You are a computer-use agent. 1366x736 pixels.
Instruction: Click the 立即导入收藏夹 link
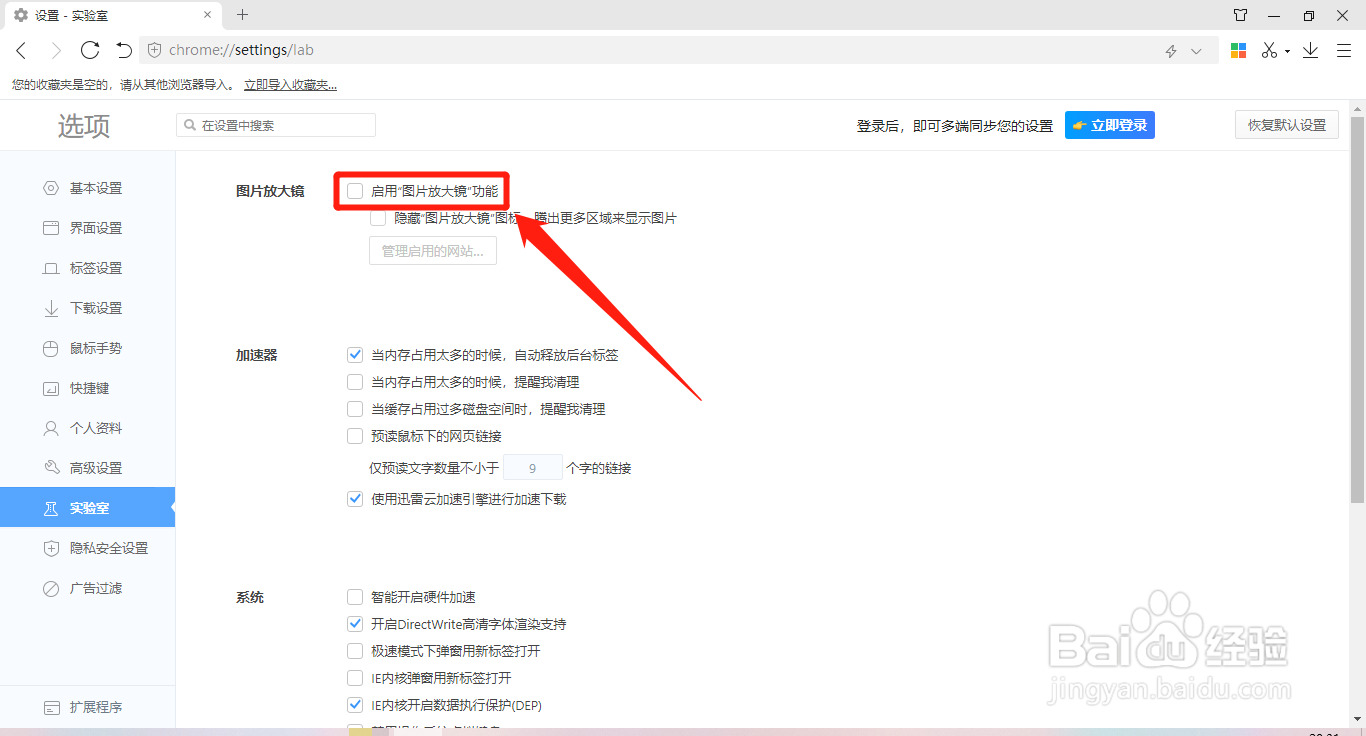(x=289, y=84)
